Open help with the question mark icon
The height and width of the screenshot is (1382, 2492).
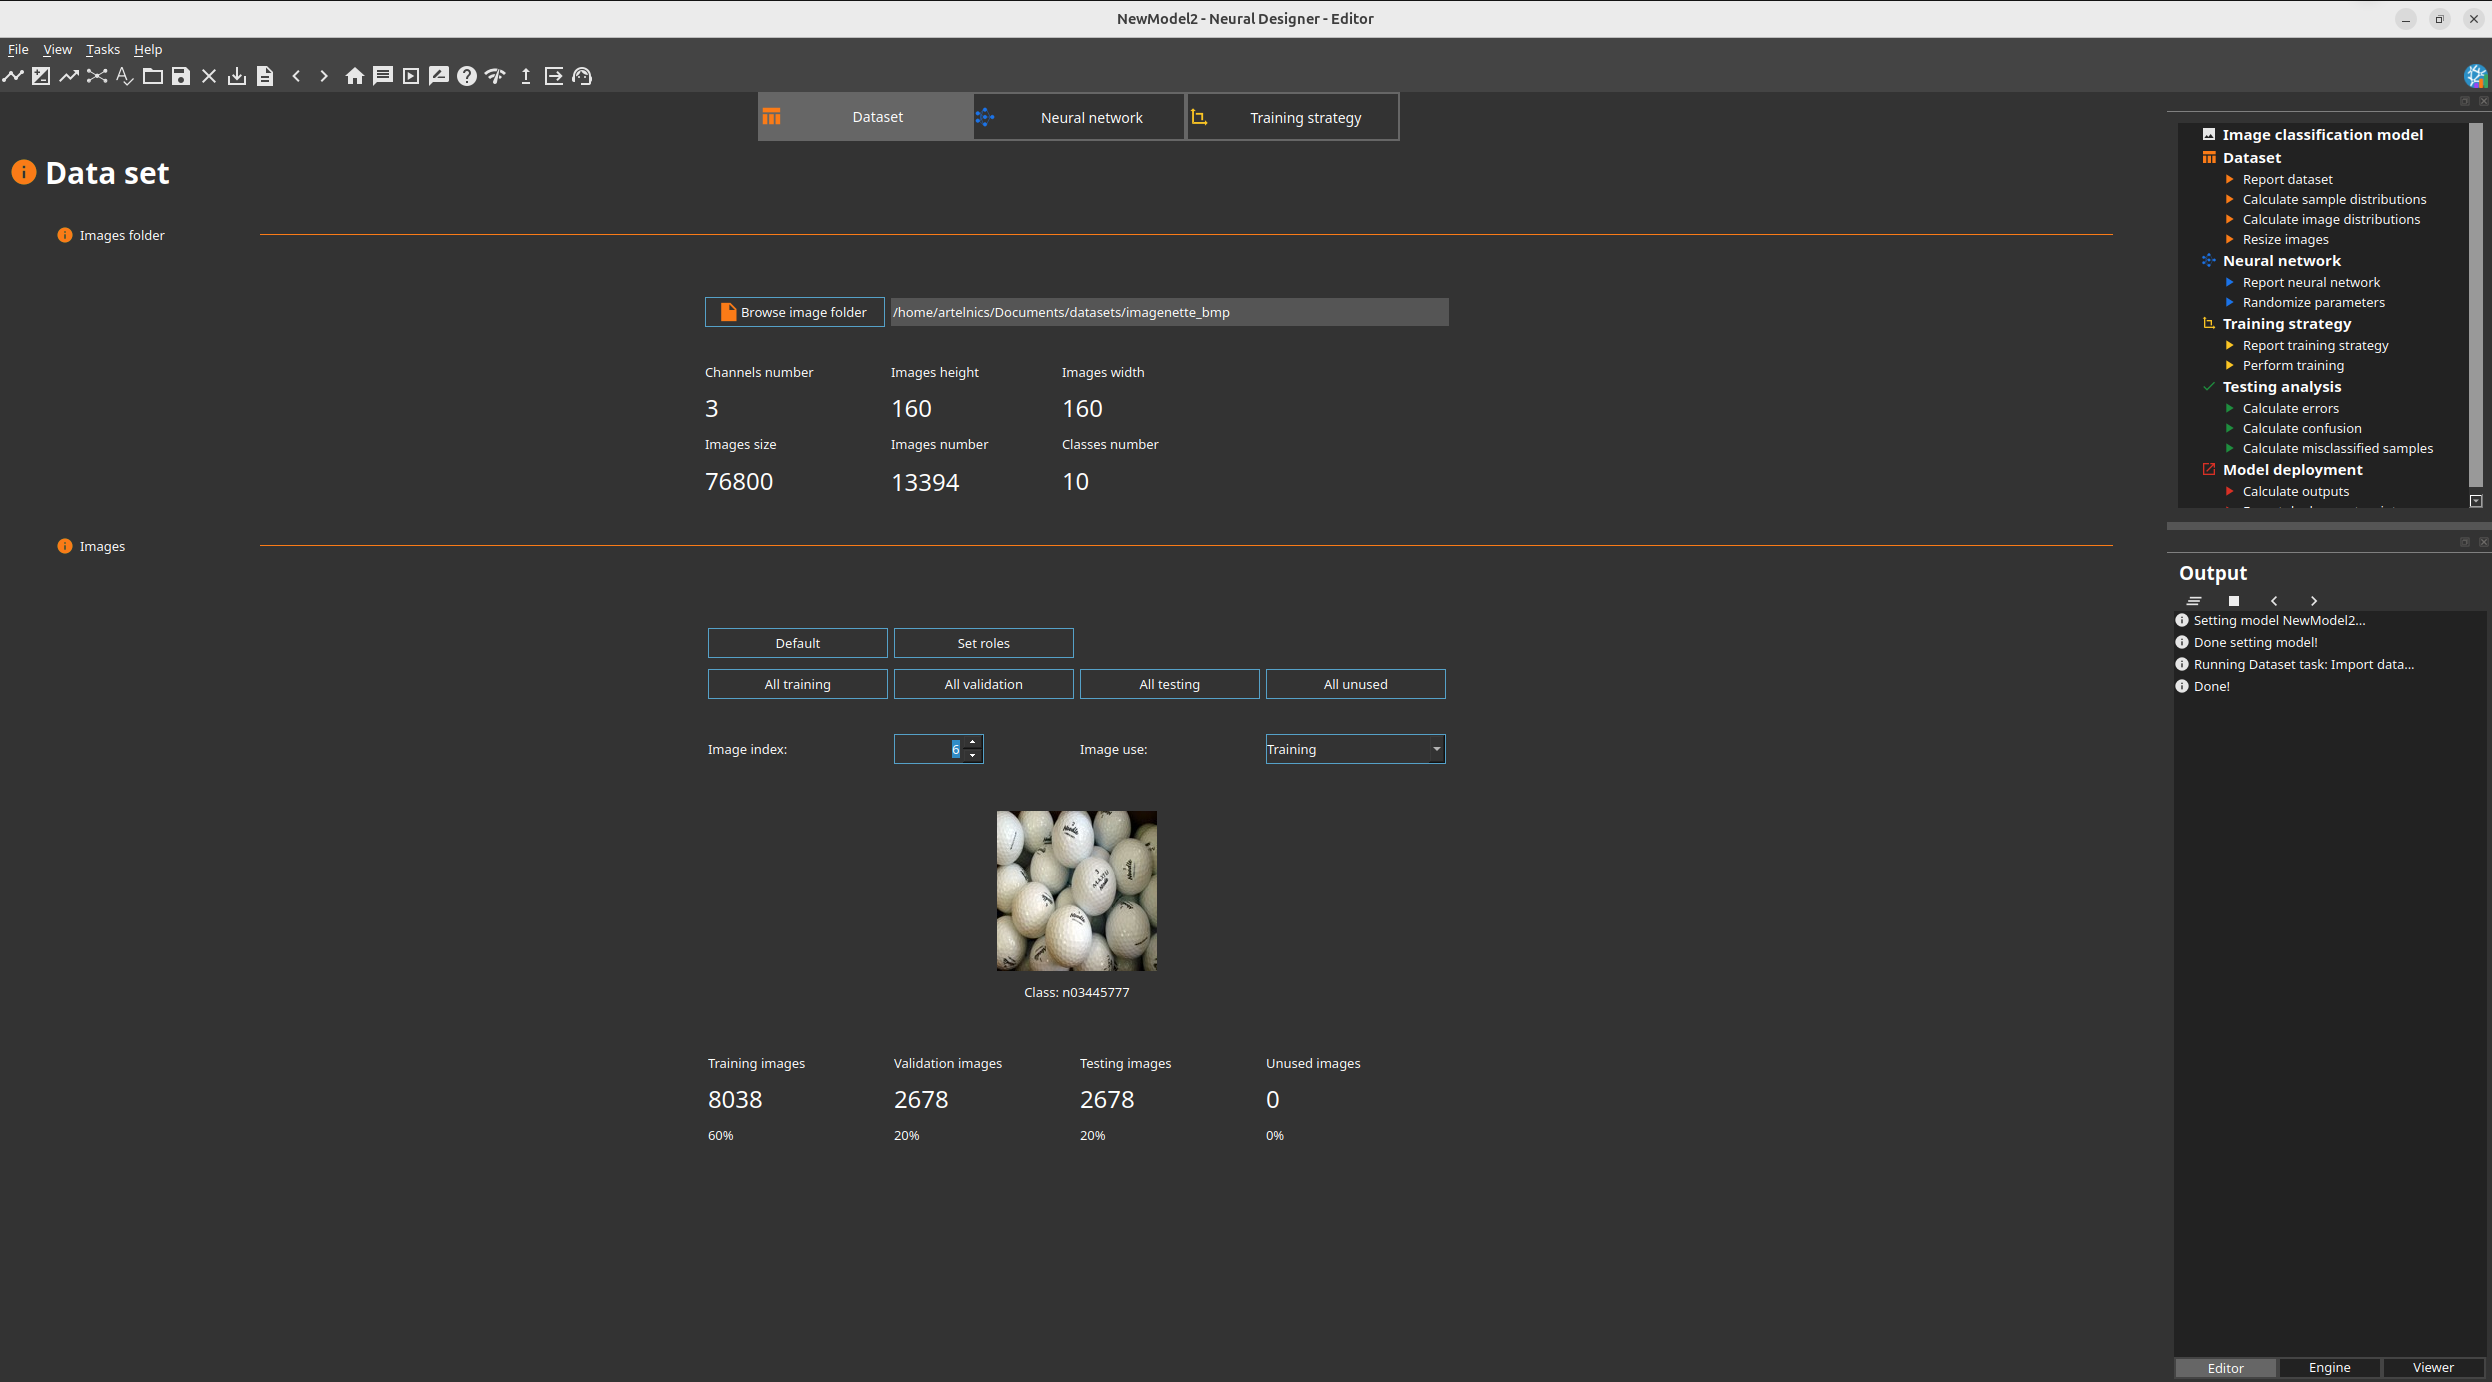[467, 76]
